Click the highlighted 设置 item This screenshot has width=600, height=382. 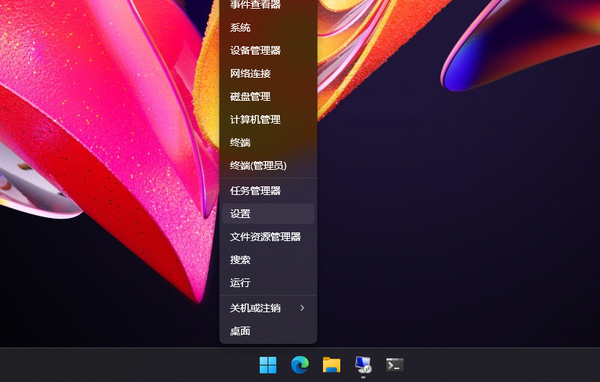(x=268, y=214)
